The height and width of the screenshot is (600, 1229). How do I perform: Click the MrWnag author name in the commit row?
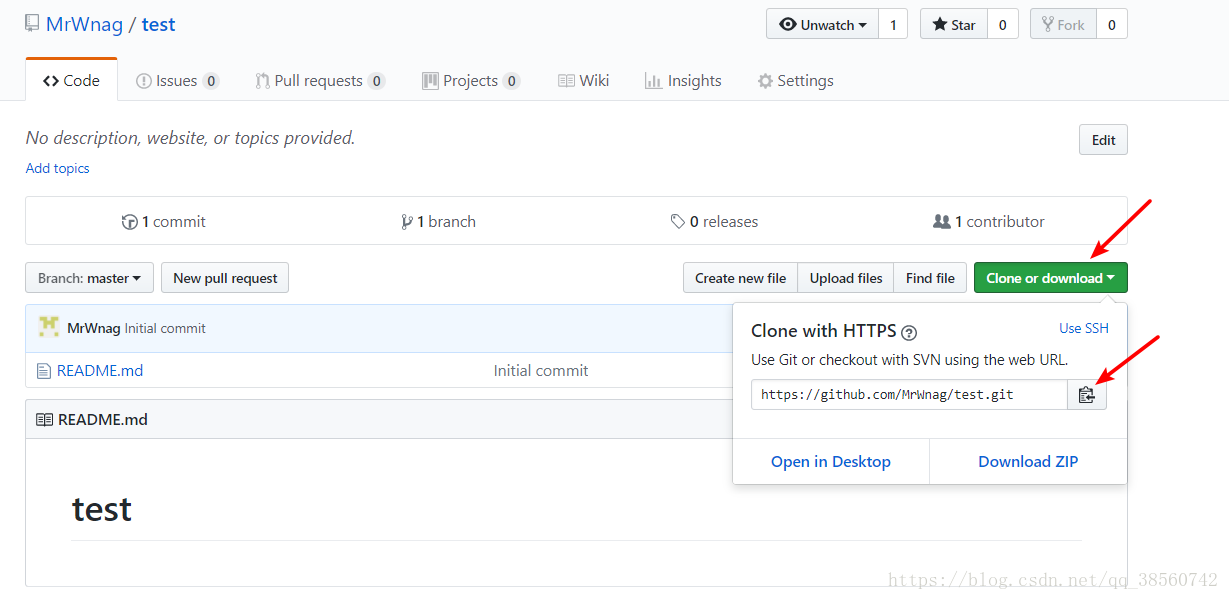pyautogui.click(x=94, y=328)
